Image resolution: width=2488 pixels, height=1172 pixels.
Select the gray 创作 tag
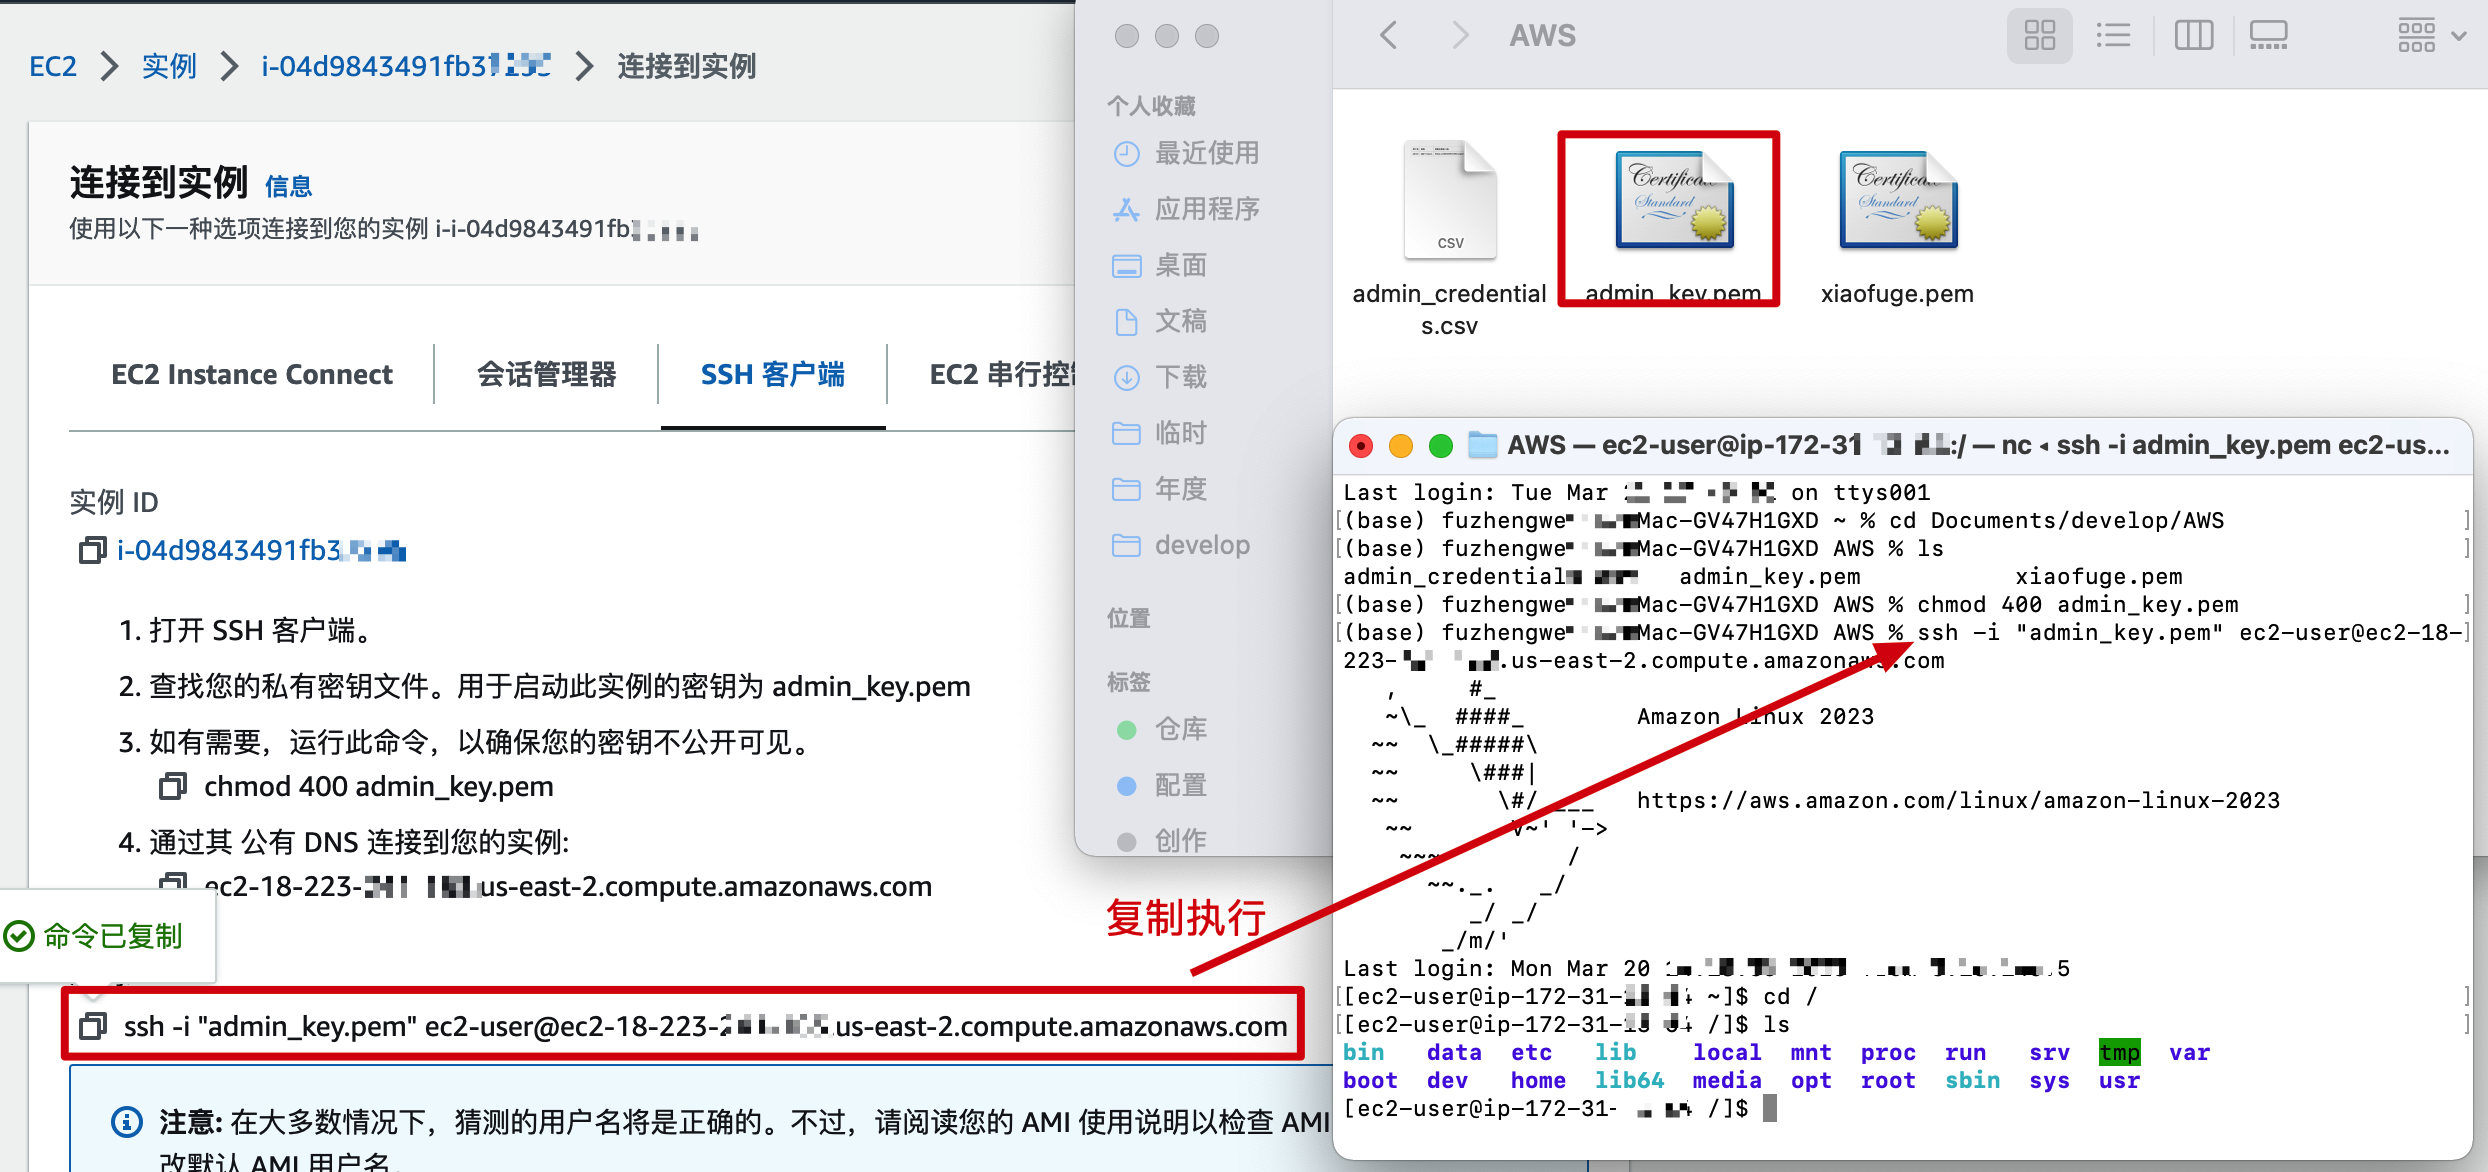coord(1160,841)
